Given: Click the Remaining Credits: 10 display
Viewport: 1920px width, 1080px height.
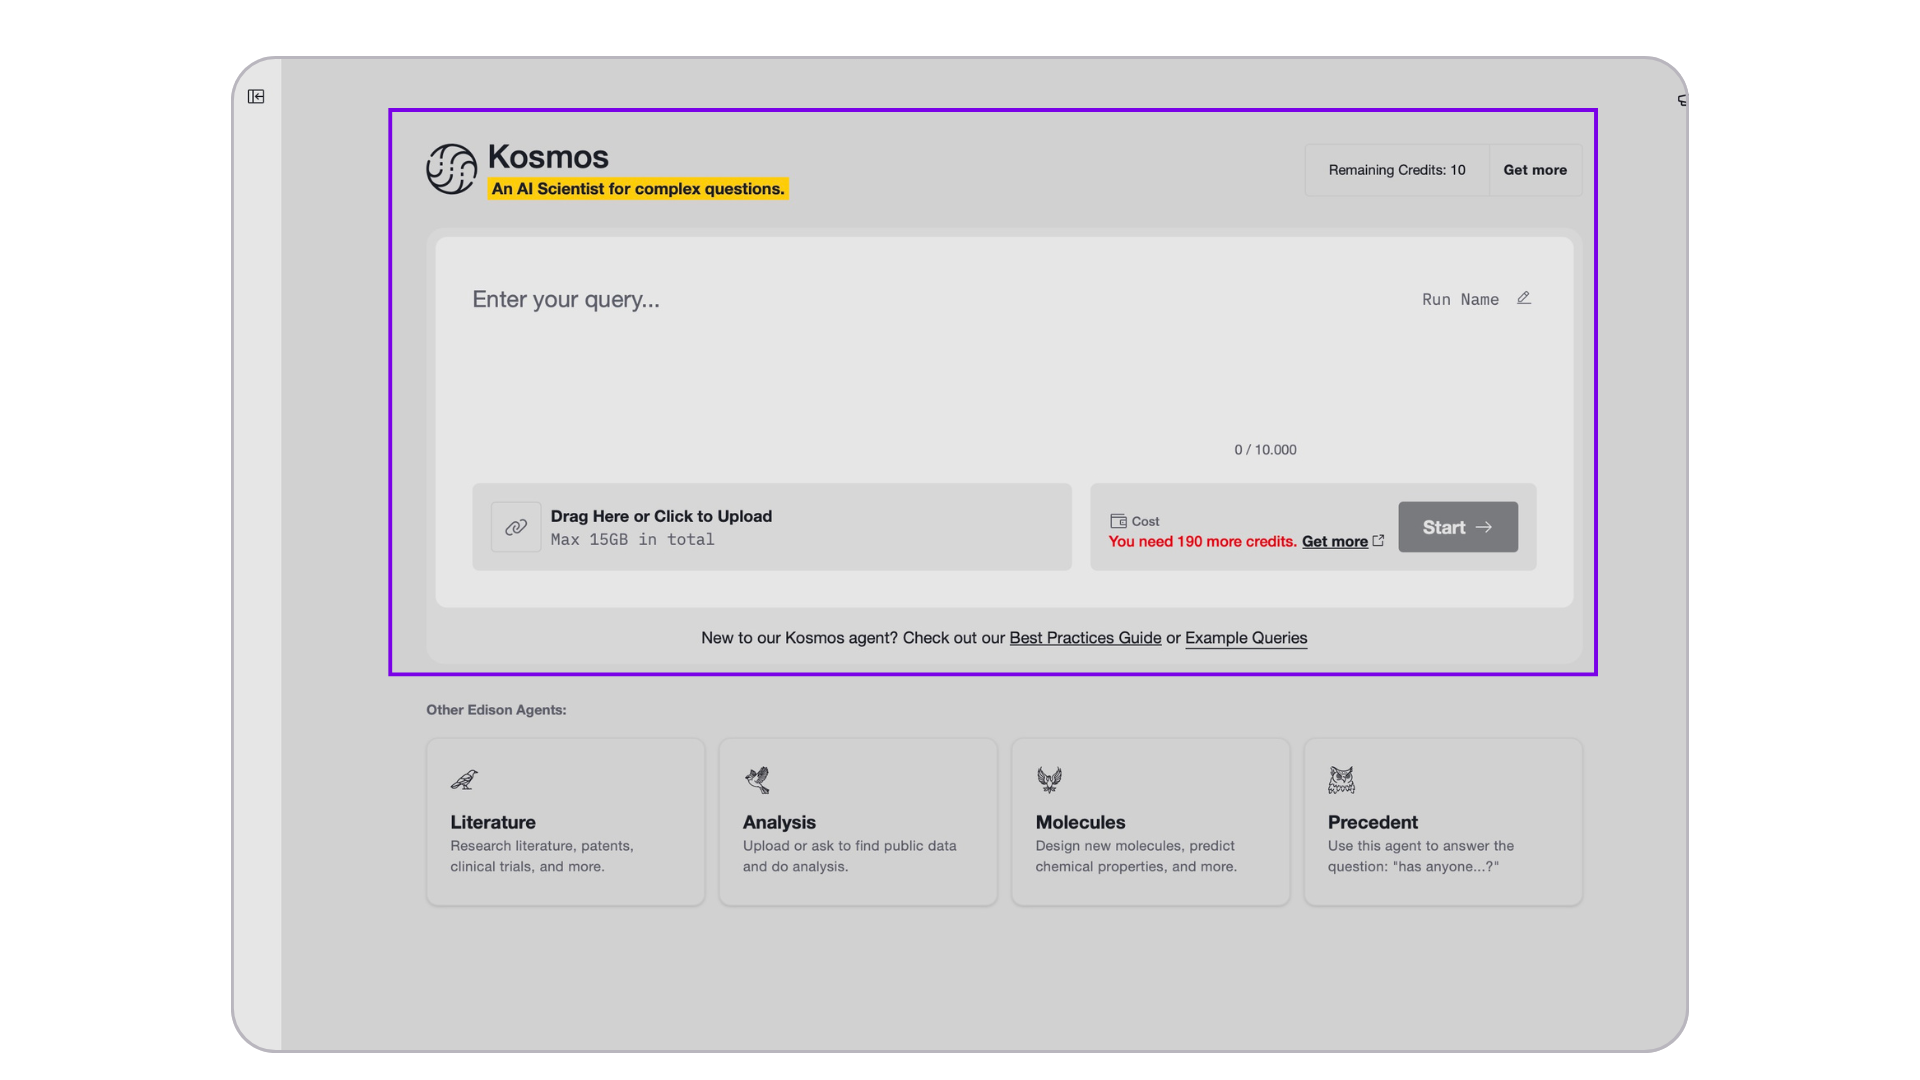Looking at the screenshot, I should 1397,170.
